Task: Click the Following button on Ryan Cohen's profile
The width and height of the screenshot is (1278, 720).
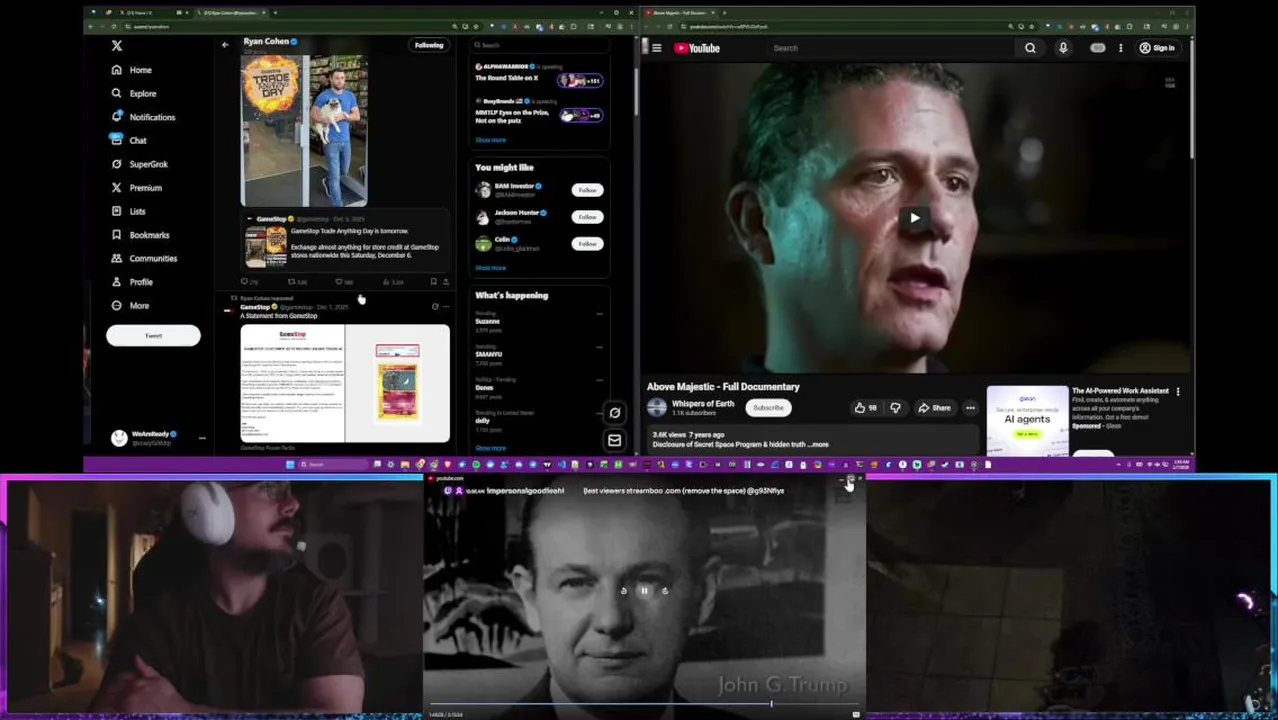Action: coord(429,45)
